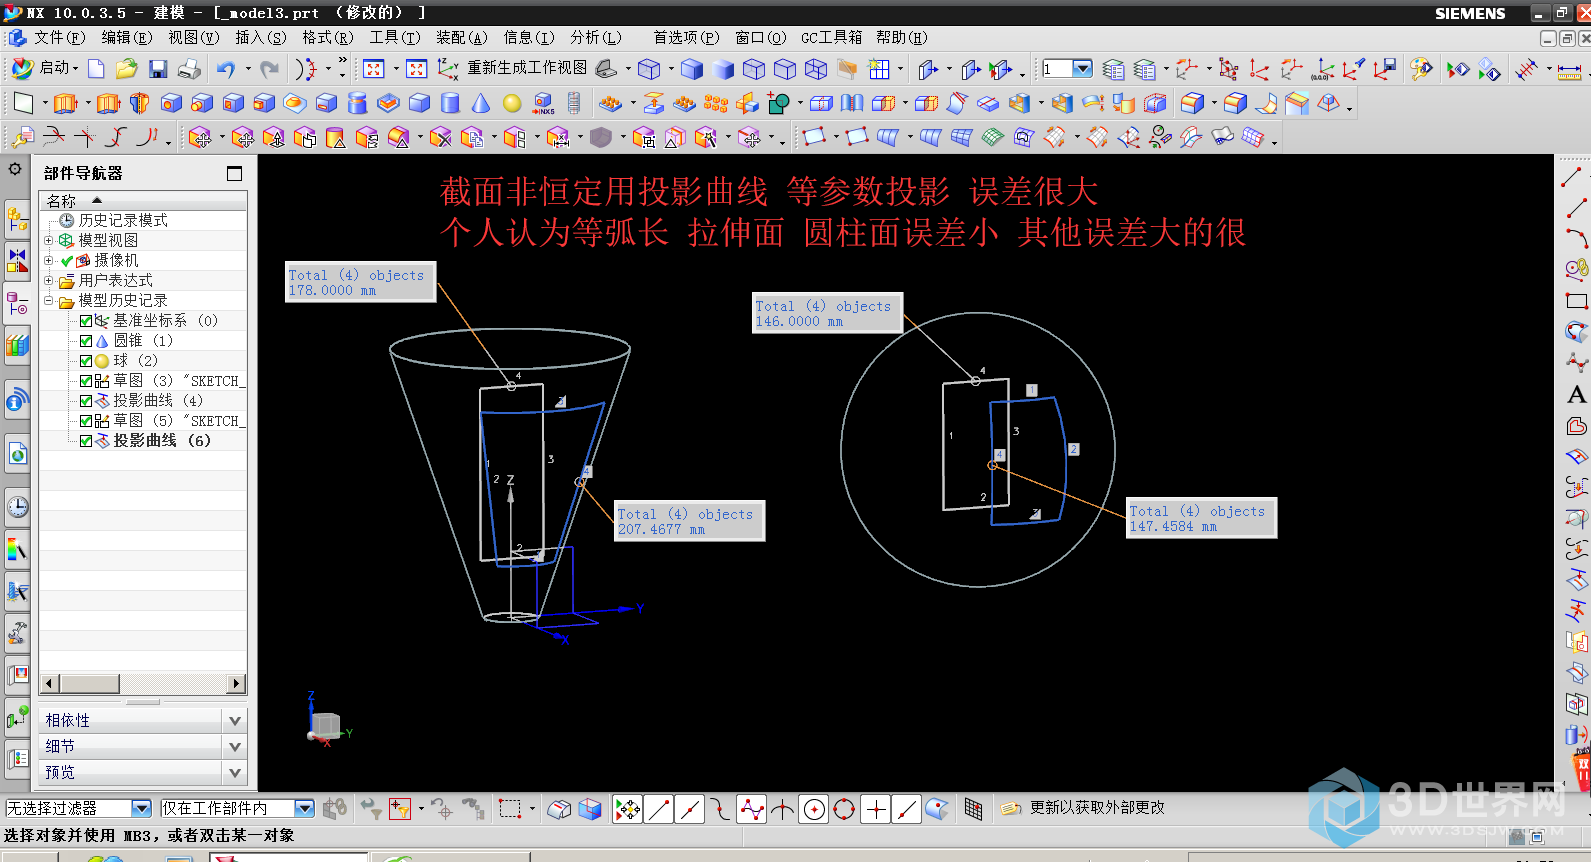Click the Measure Distance ruler icon
This screenshot has height=862, width=1591.
(1569, 70)
